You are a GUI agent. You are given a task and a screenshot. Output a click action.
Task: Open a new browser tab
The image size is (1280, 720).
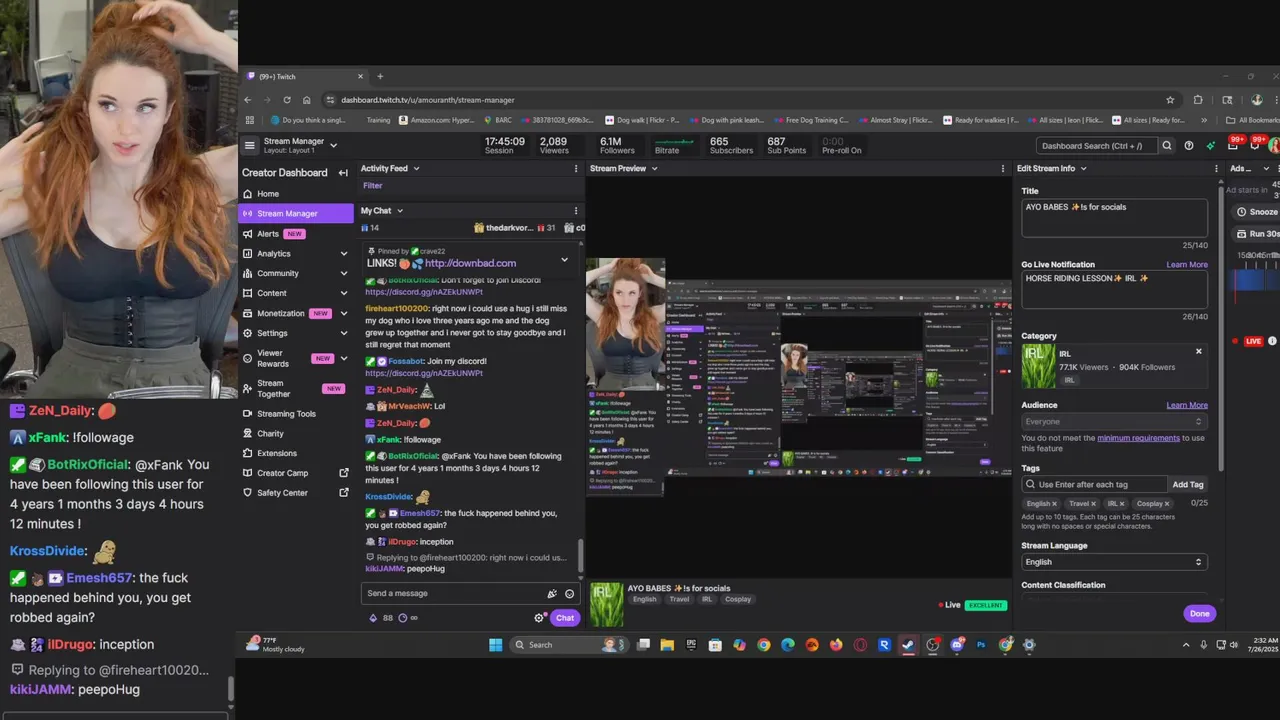380,77
